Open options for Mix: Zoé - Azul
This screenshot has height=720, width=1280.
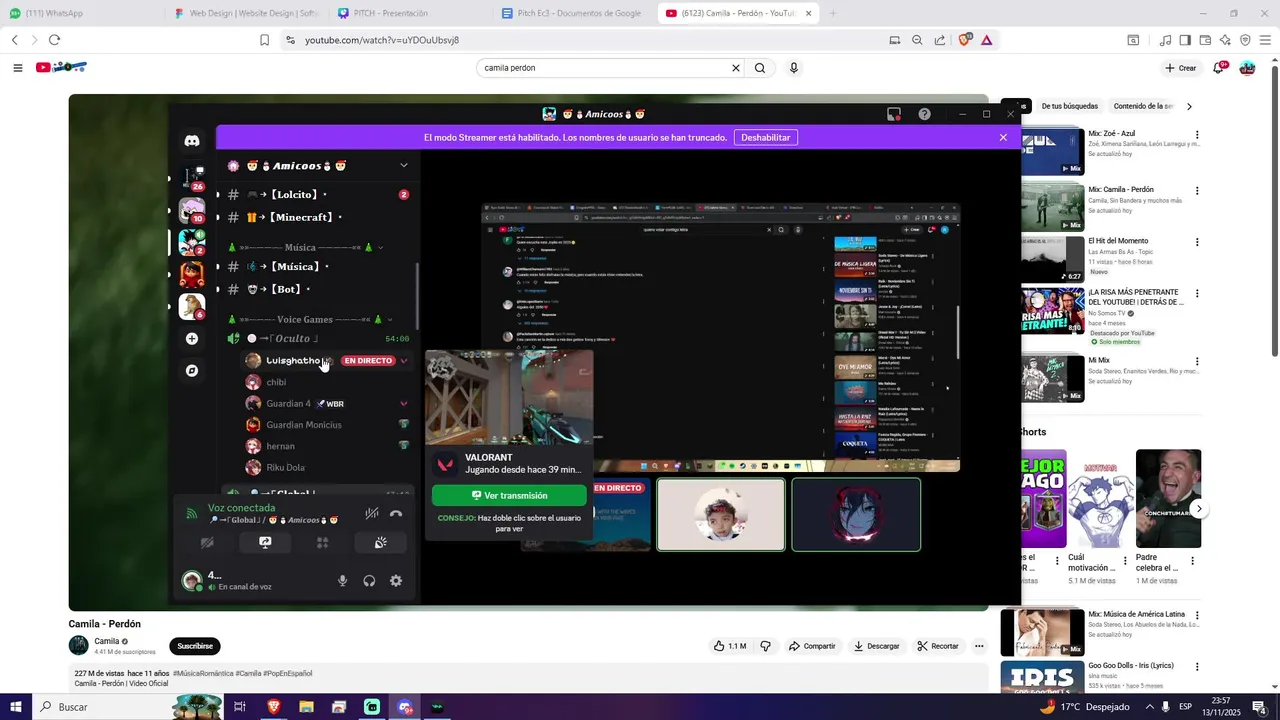(x=1197, y=134)
